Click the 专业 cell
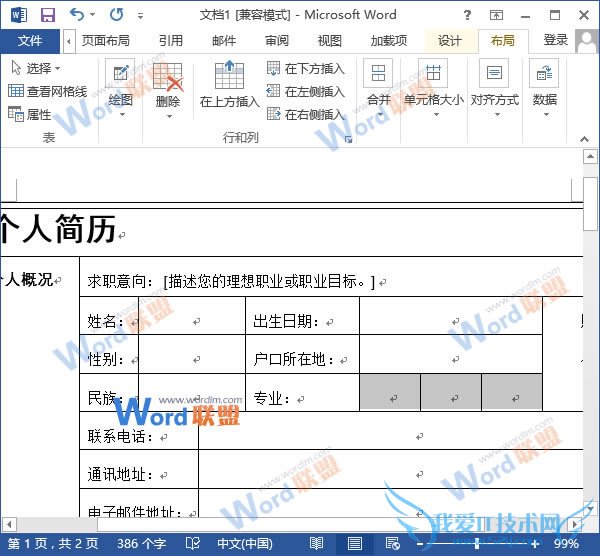 coord(302,393)
